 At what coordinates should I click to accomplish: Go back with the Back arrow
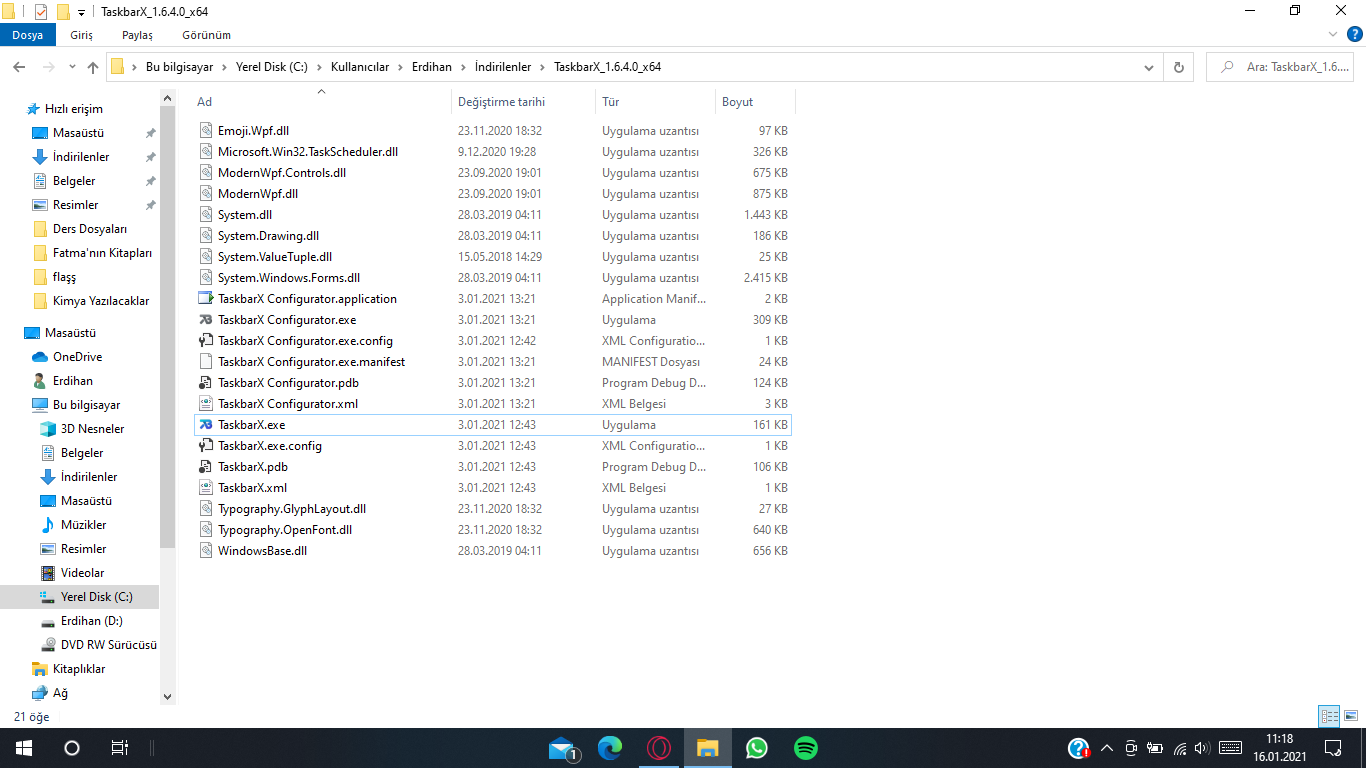pyautogui.click(x=19, y=67)
